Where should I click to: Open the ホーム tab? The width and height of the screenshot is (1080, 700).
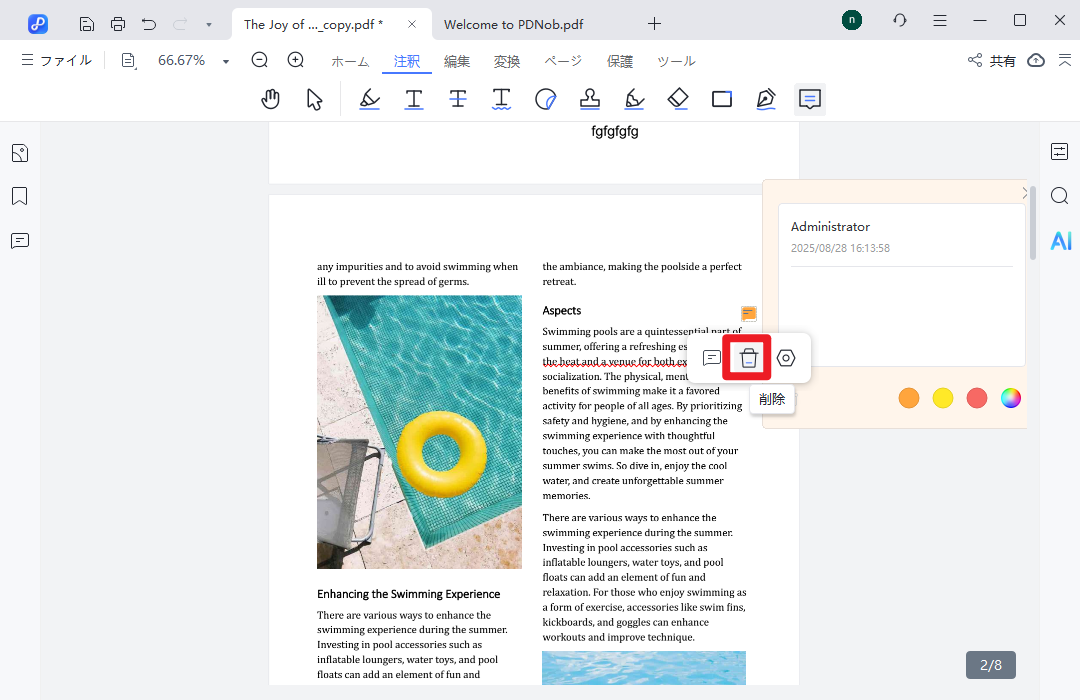pos(350,61)
